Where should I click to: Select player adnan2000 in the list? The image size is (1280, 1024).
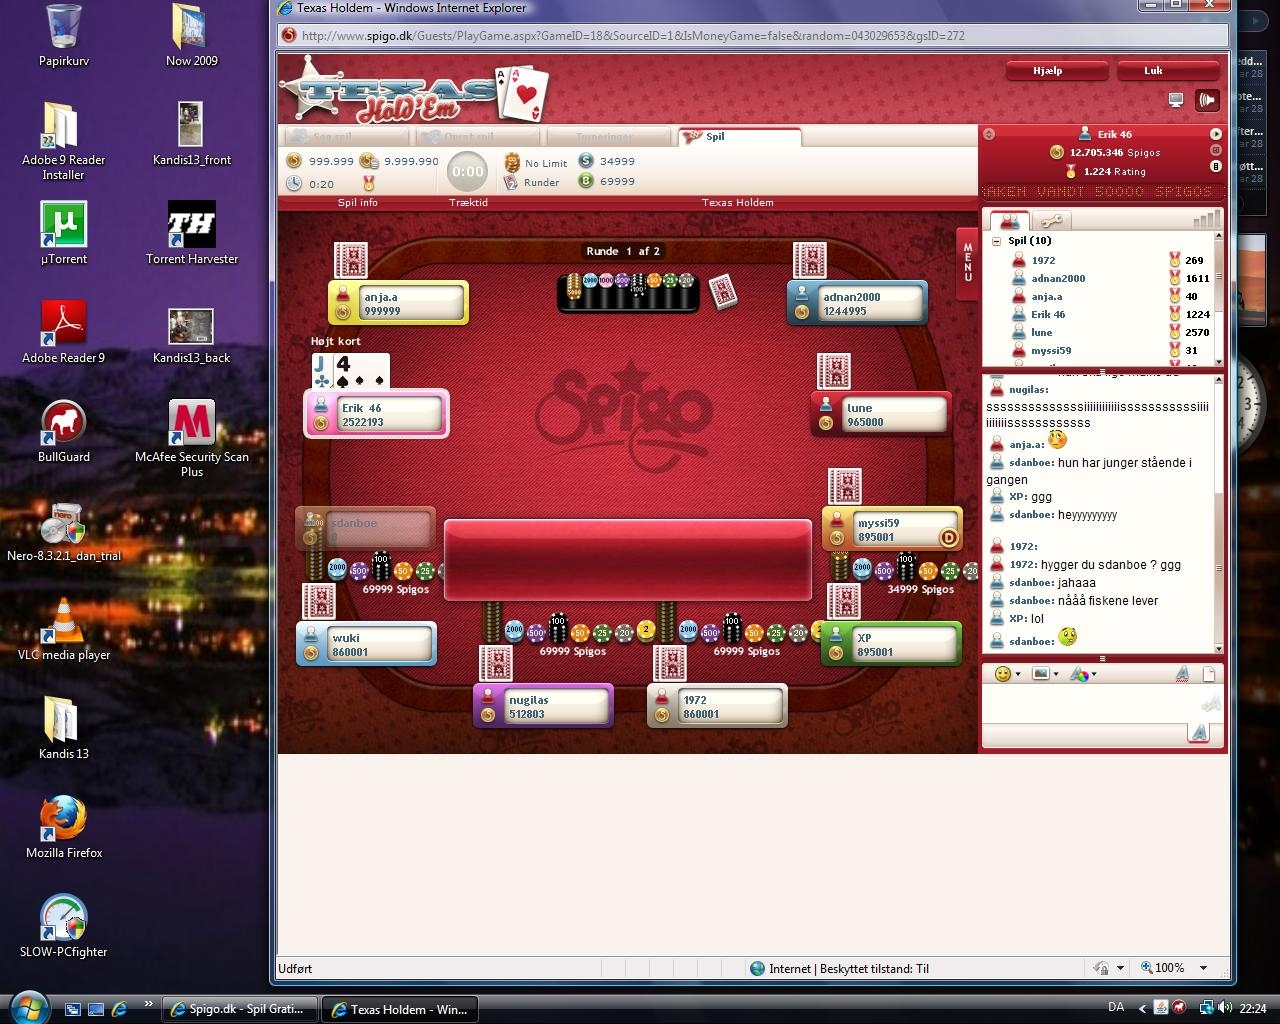tap(1058, 279)
